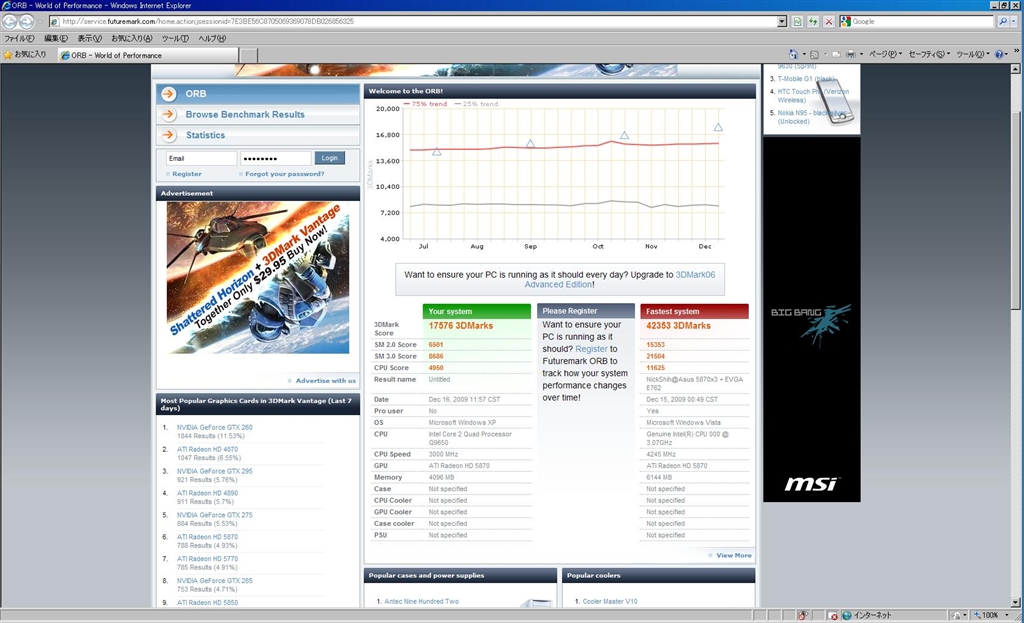Expand the Home button dropdown arrow
The image size is (1024, 623).
tap(804, 55)
